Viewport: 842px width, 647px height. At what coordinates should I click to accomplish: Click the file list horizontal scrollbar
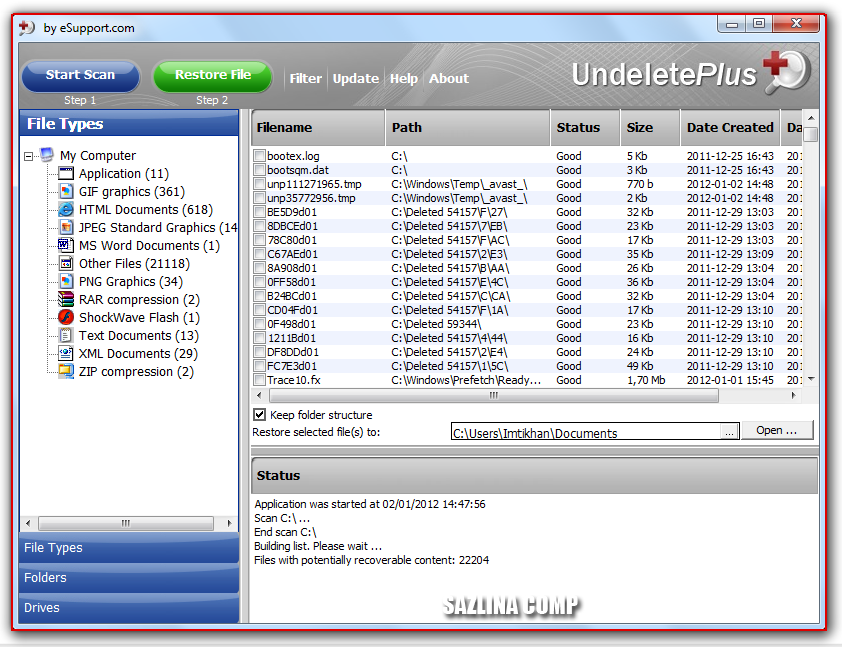tap(493, 396)
